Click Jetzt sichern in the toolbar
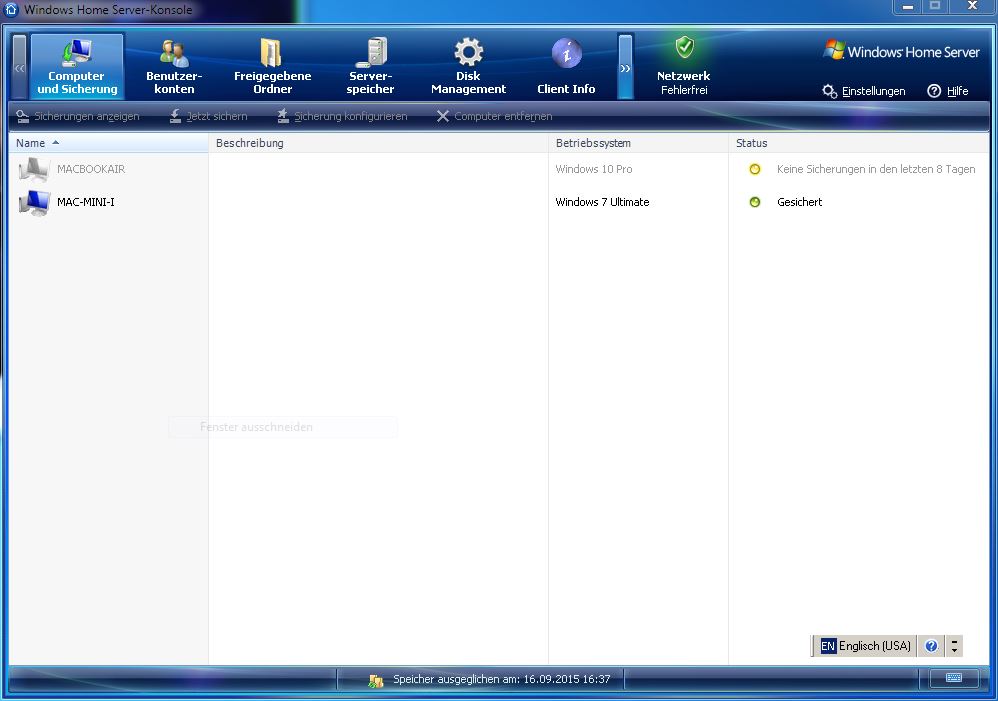The image size is (998, 701). 208,116
